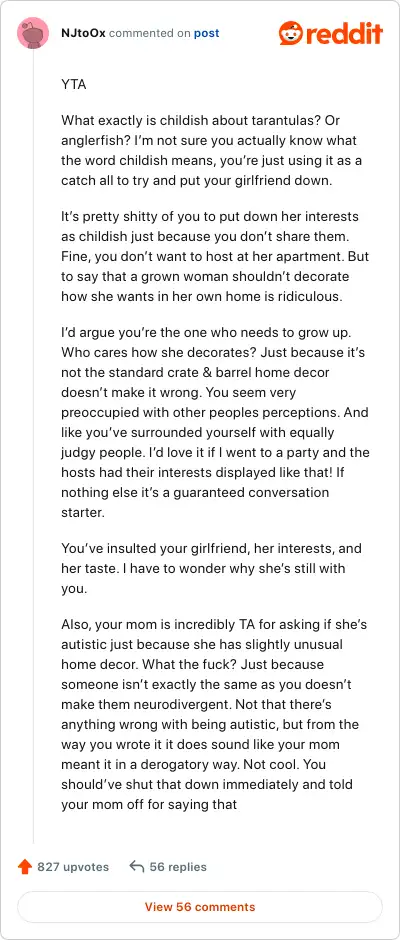Click the YTA verdict text
This screenshot has width=400, height=940.
pyautogui.click(x=74, y=85)
